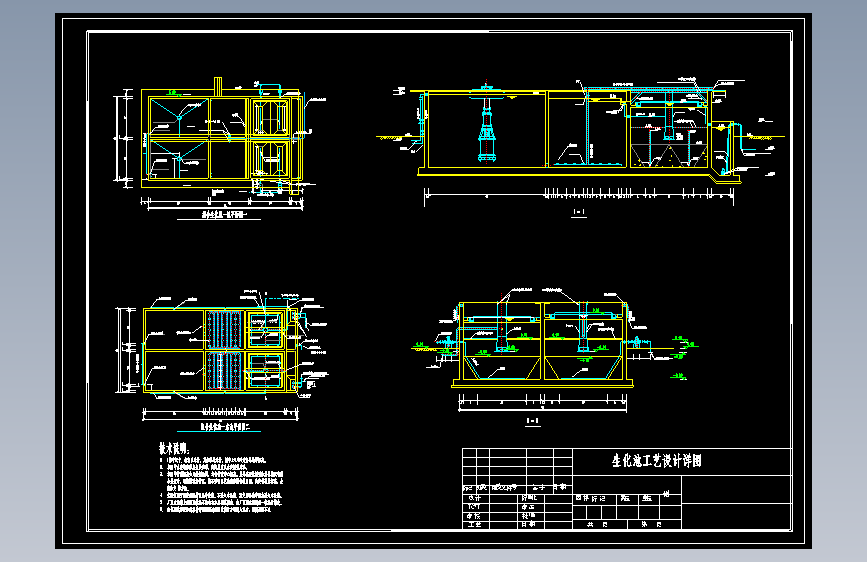Click technical note item 1 text line
The height and width of the screenshot is (562, 867).
[213, 460]
